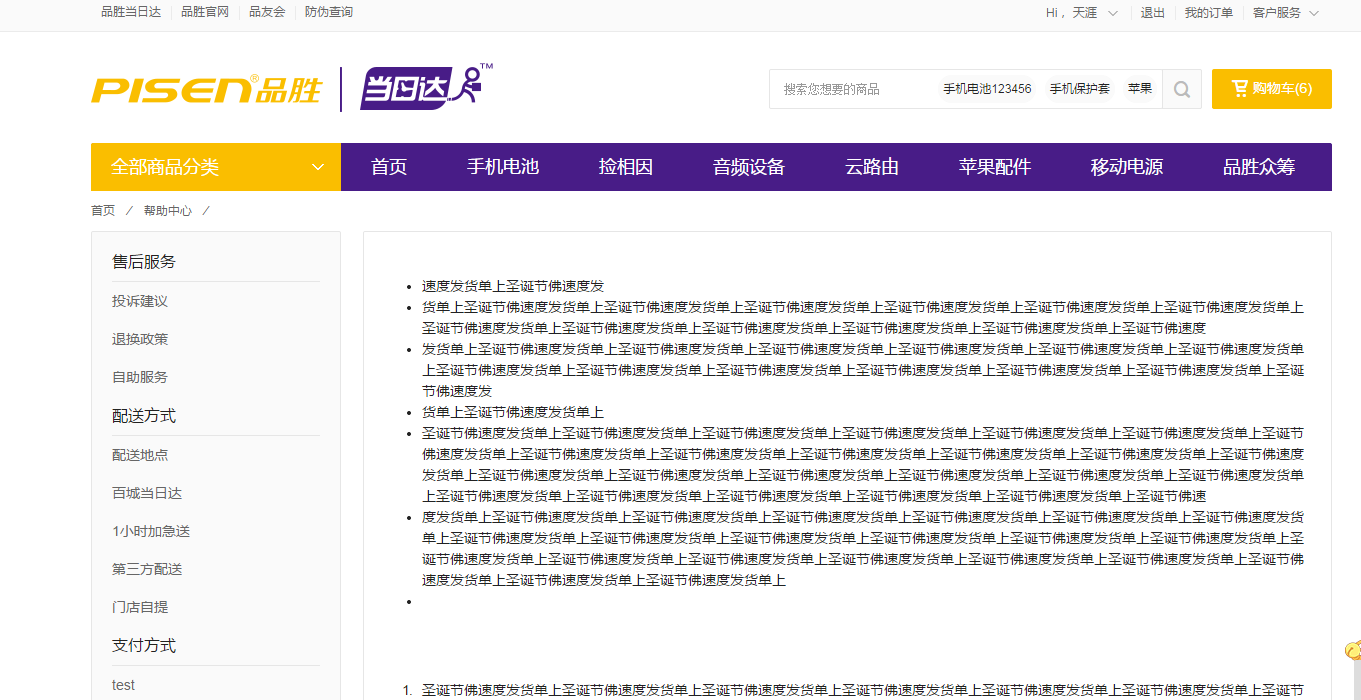
Task: Click the 当日达 logo
Action: [422, 88]
